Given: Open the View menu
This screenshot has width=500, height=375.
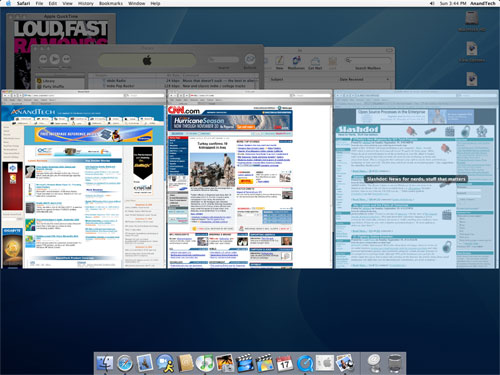Looking at the screenshot, I should tap(67, 3).
